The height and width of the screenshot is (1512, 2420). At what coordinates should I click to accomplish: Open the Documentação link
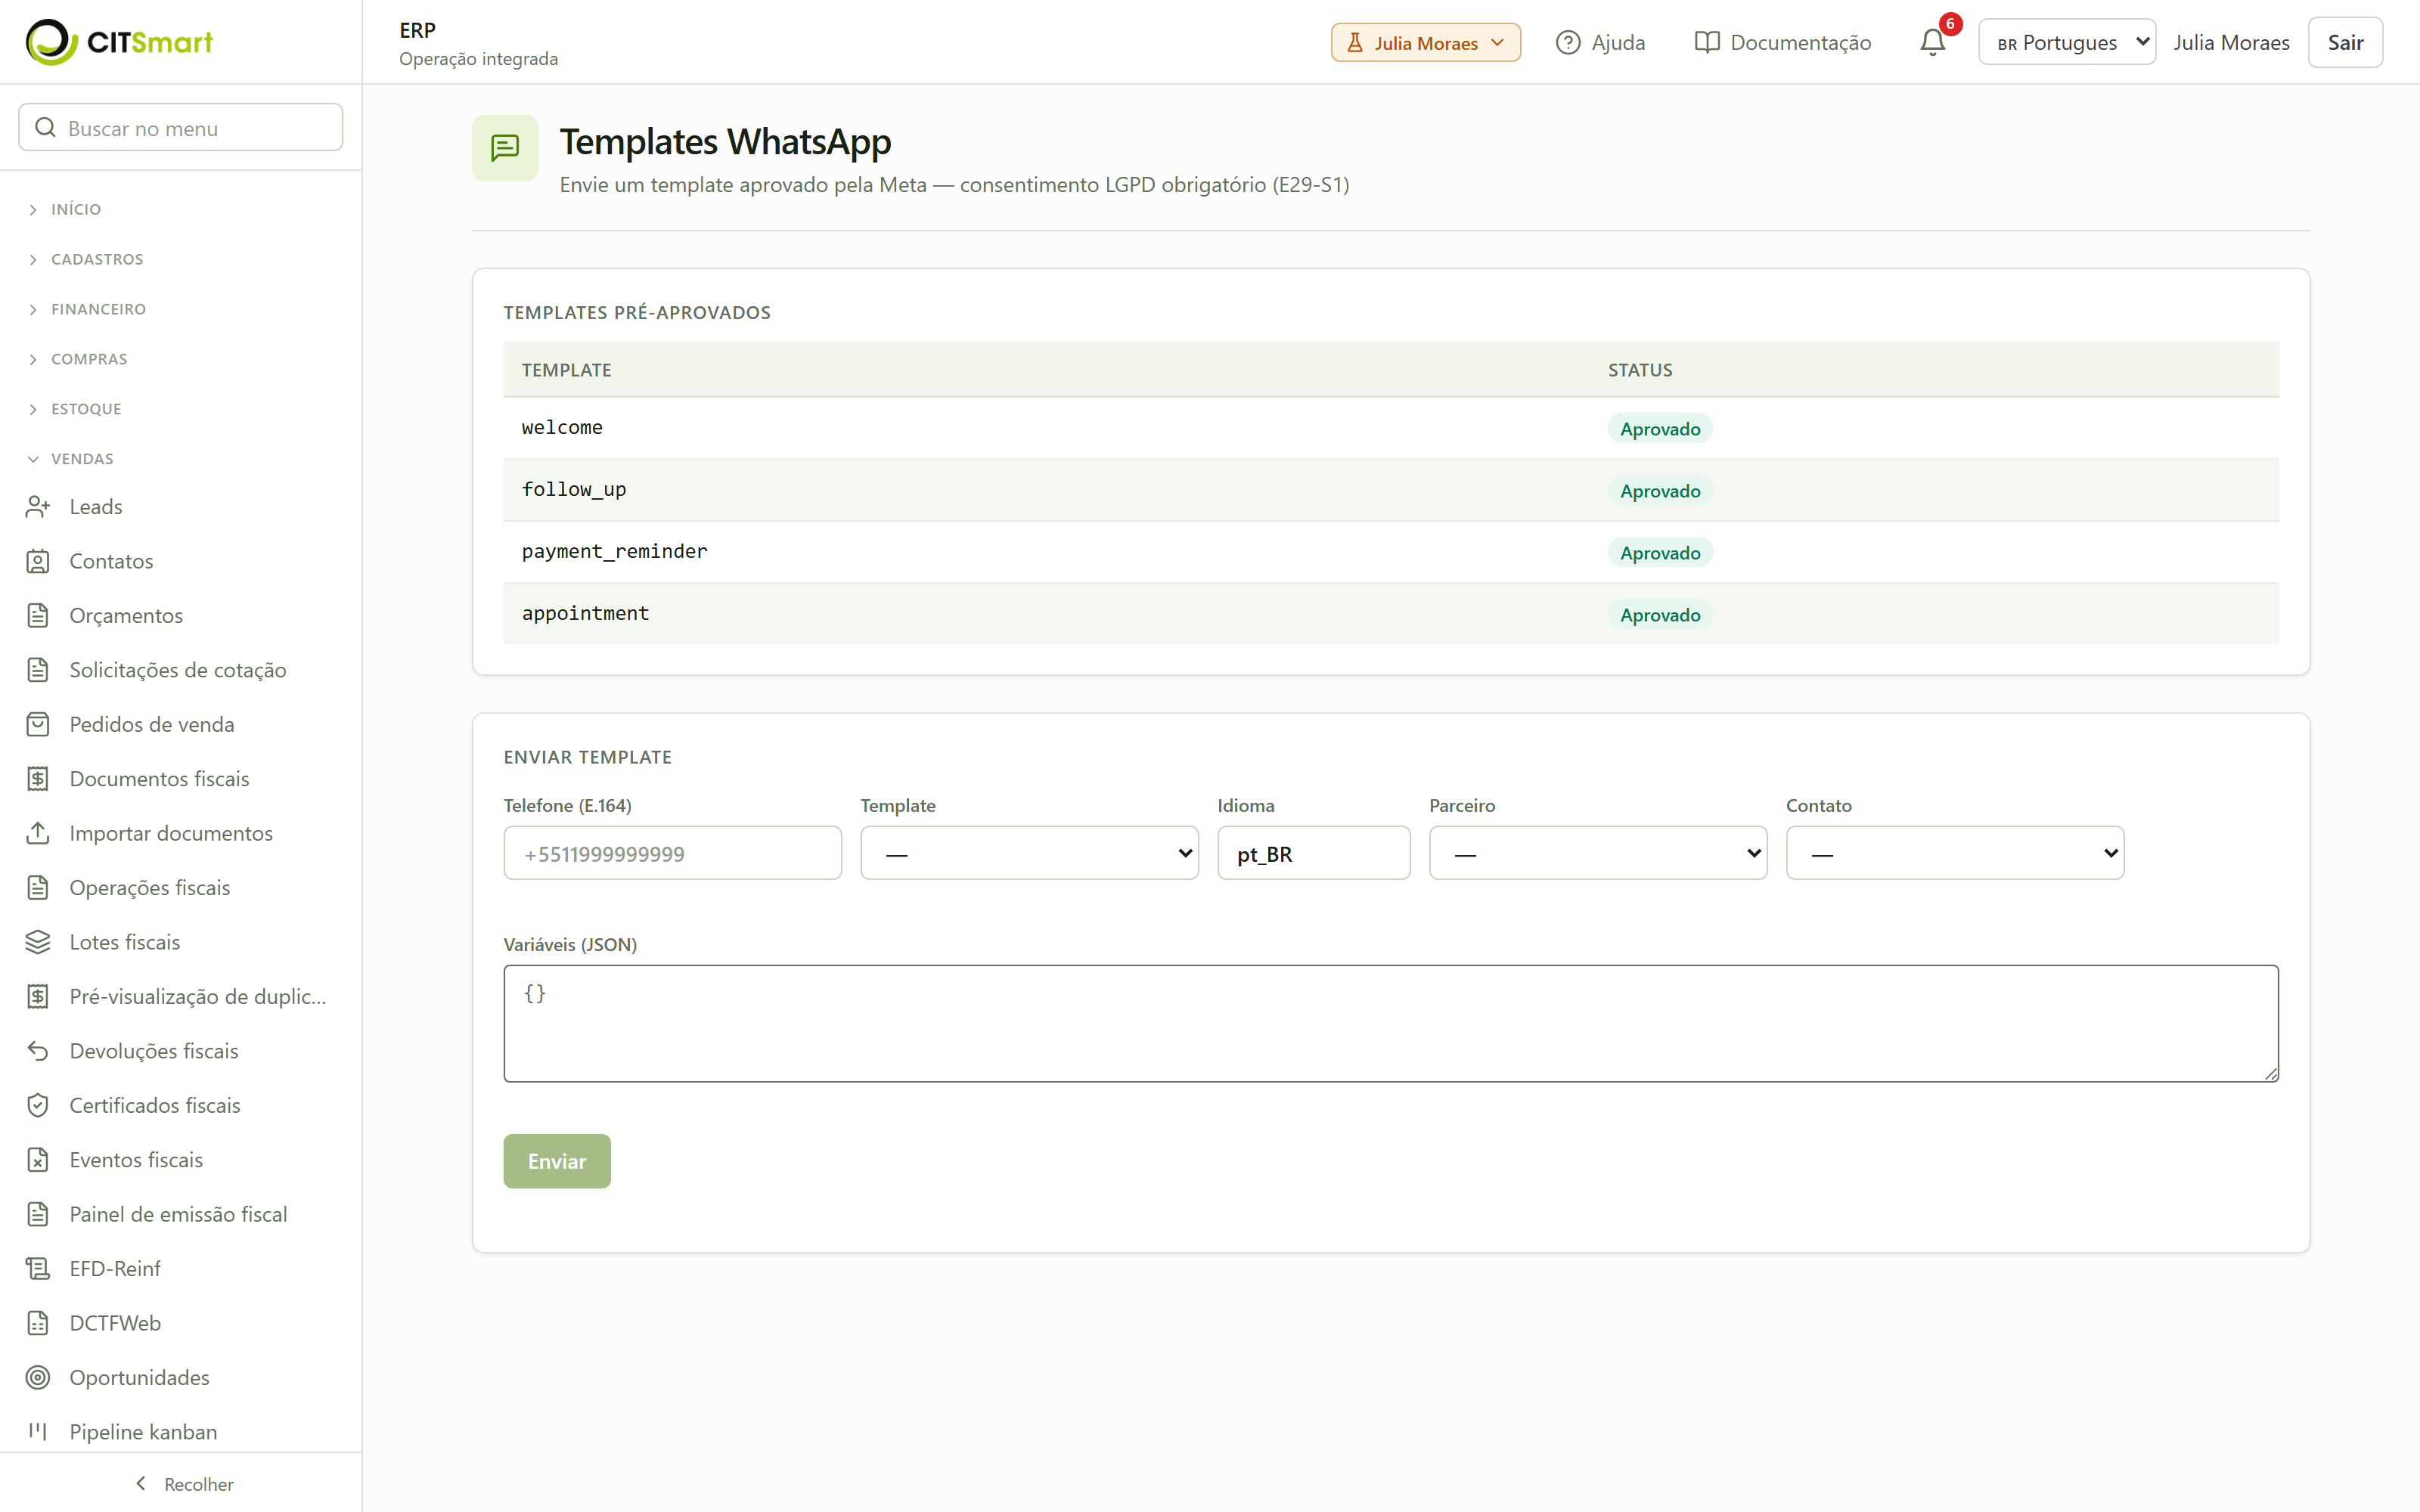point(1783,43)
